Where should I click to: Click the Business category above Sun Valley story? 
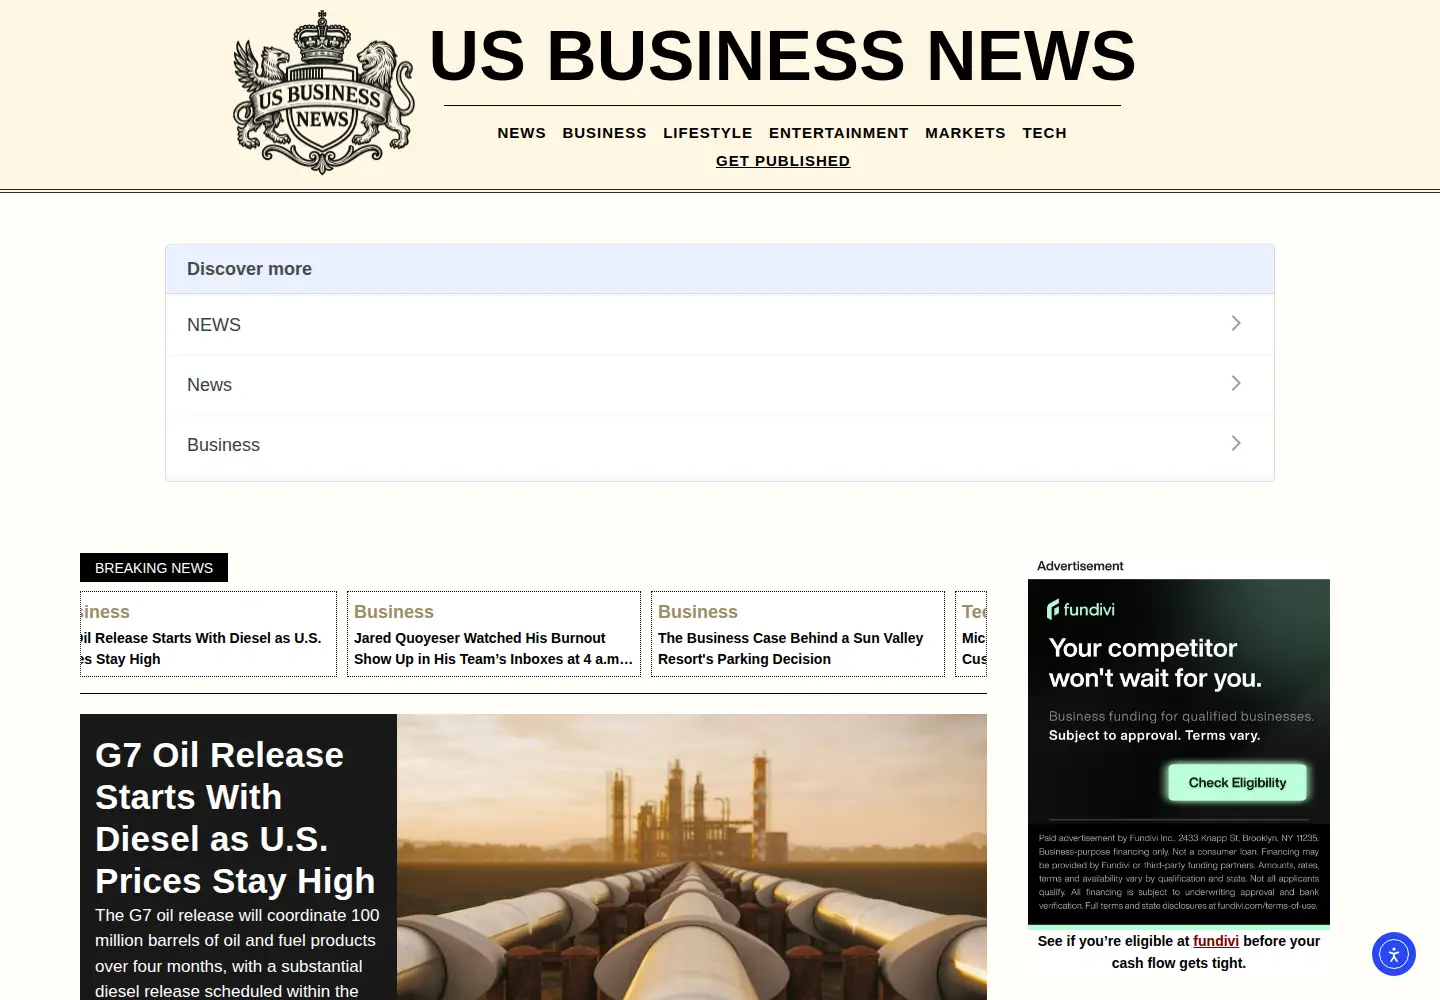click(698, 612)
